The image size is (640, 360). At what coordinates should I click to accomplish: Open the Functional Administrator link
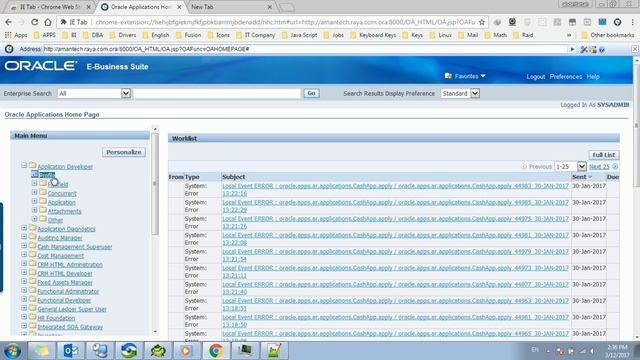(x=68, y=291)
